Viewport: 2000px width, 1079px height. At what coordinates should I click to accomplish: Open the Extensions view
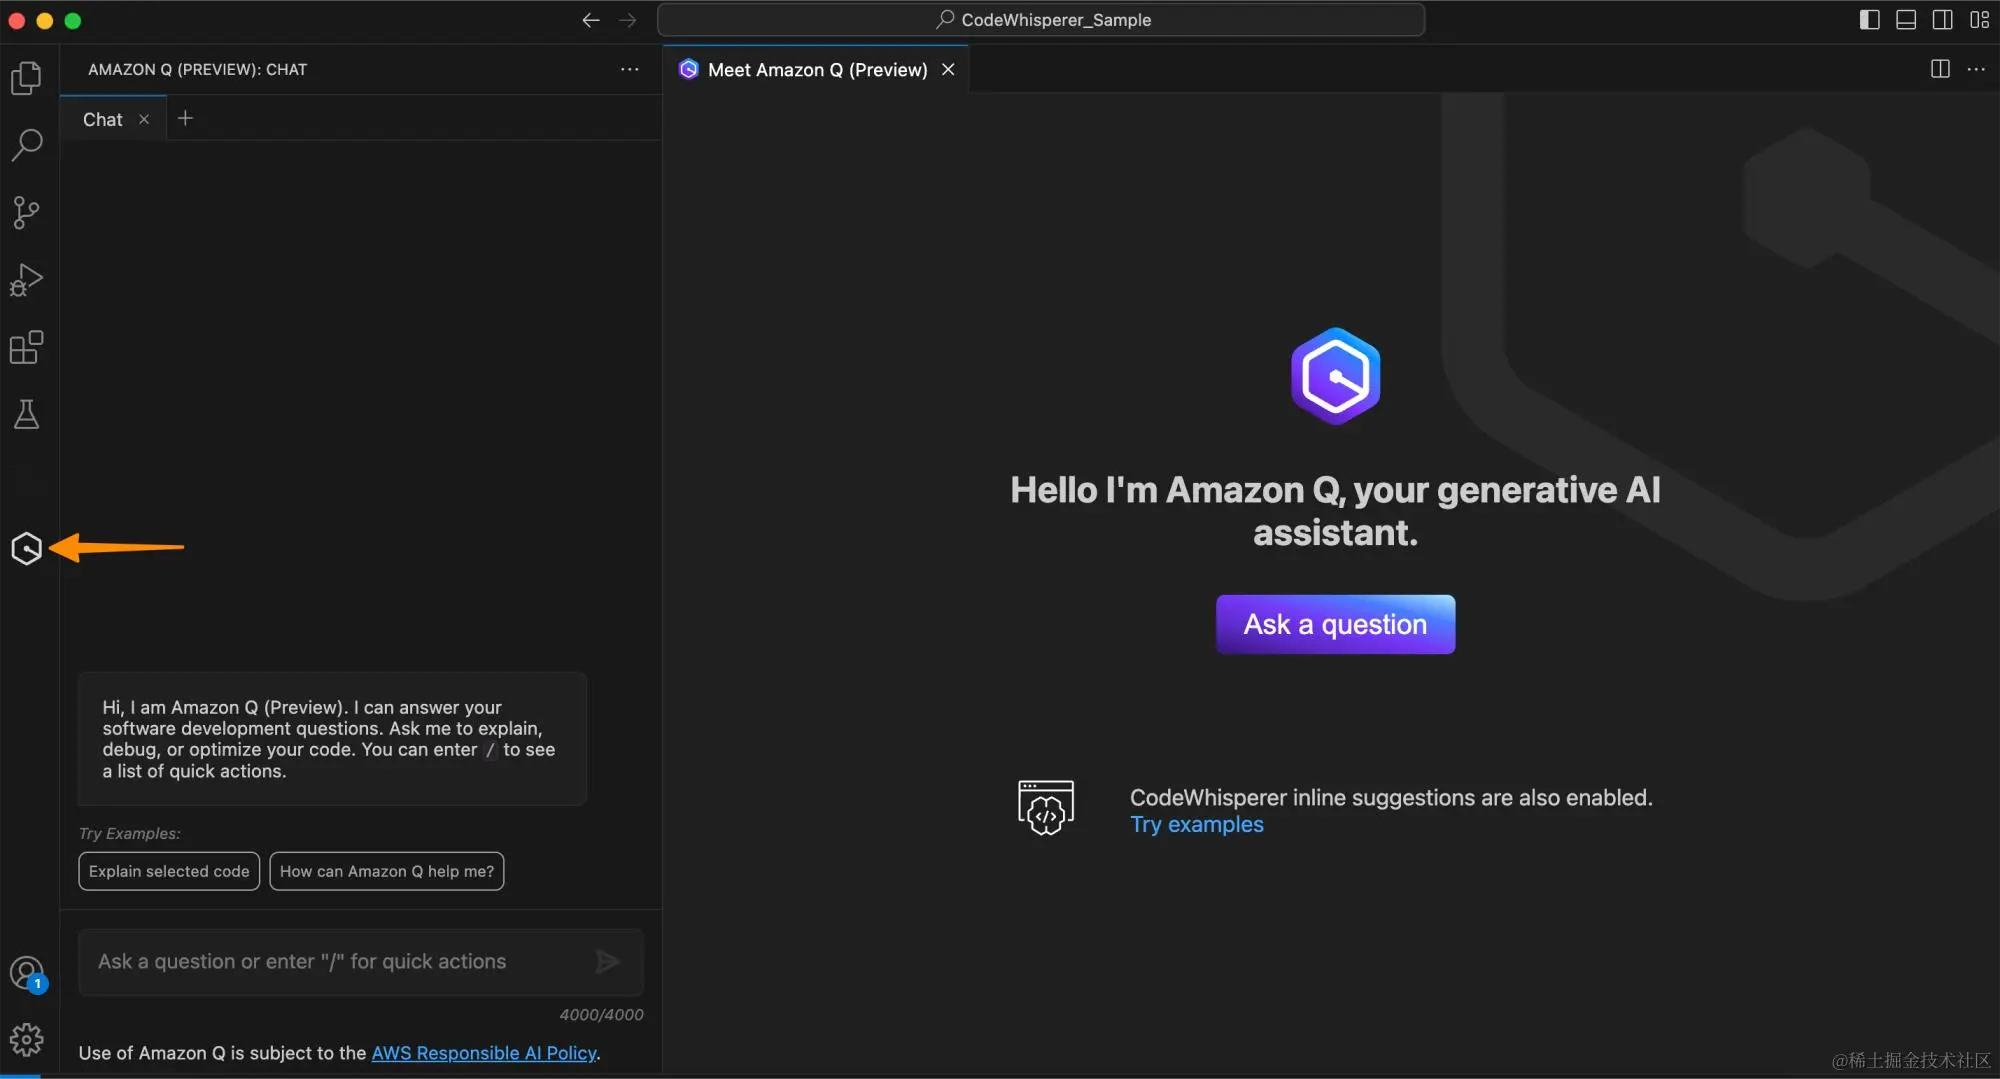pyautogui.click(x=27, y=347)
